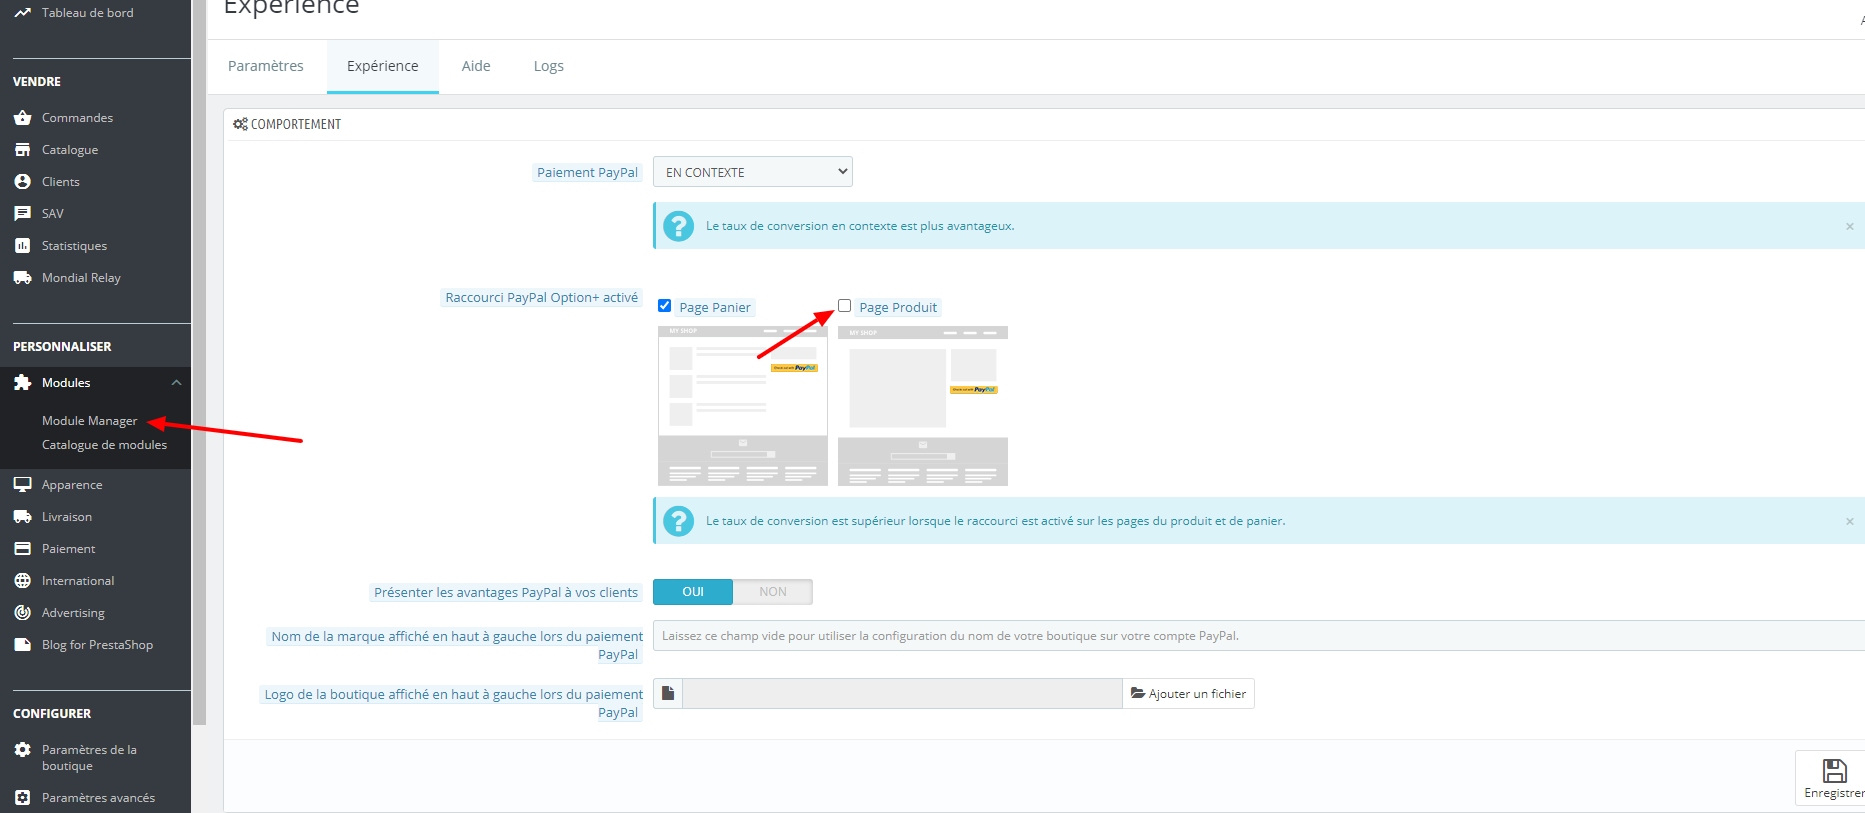The width and height of the screenshot is (1865, 813).
Task: Open the Livraison section
Action: click(67, 517)
